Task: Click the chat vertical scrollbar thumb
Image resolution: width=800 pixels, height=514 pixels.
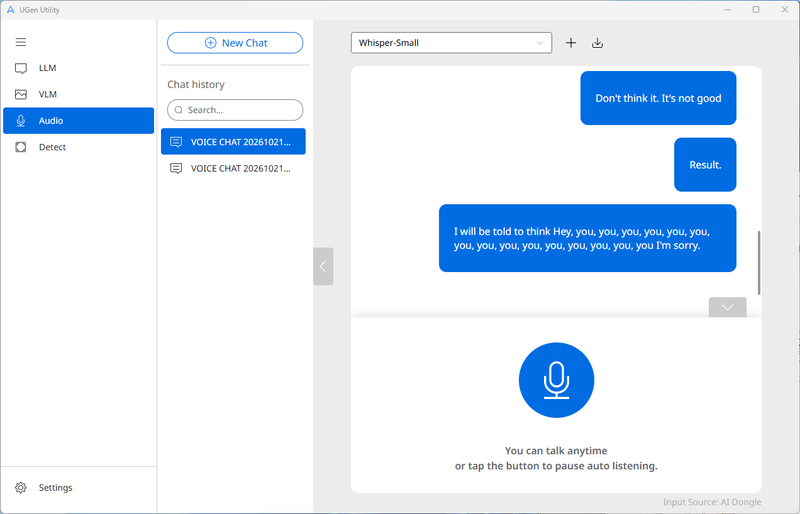Action: 759,263
